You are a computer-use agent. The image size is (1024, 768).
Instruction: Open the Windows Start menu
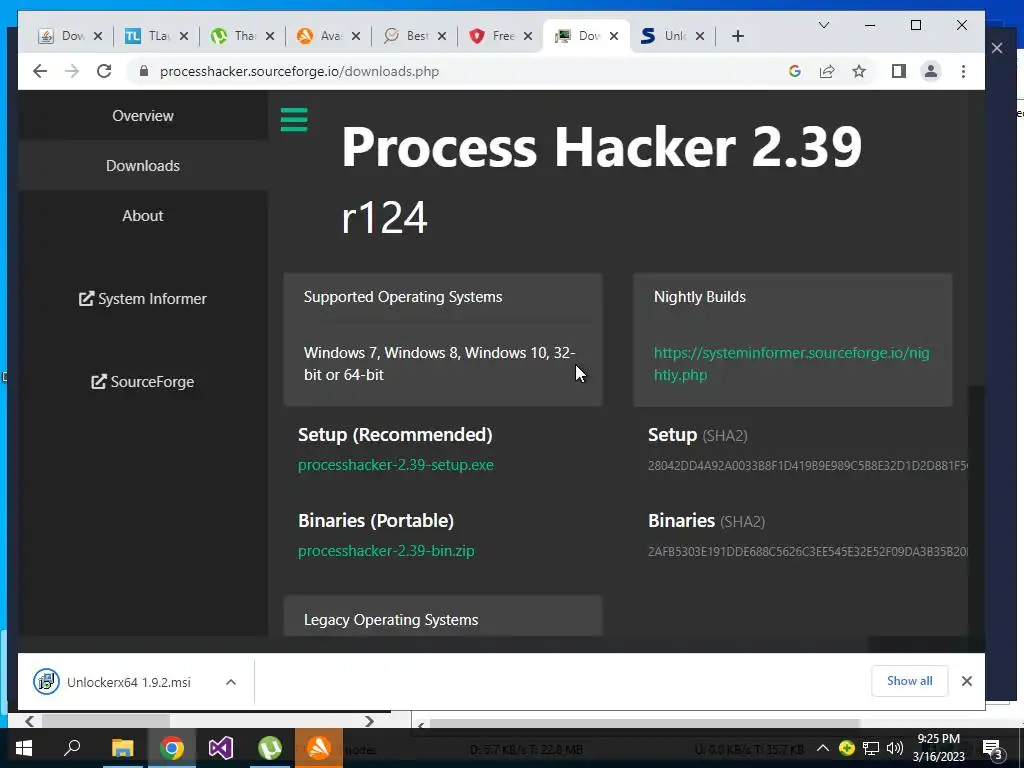(24, 748)
